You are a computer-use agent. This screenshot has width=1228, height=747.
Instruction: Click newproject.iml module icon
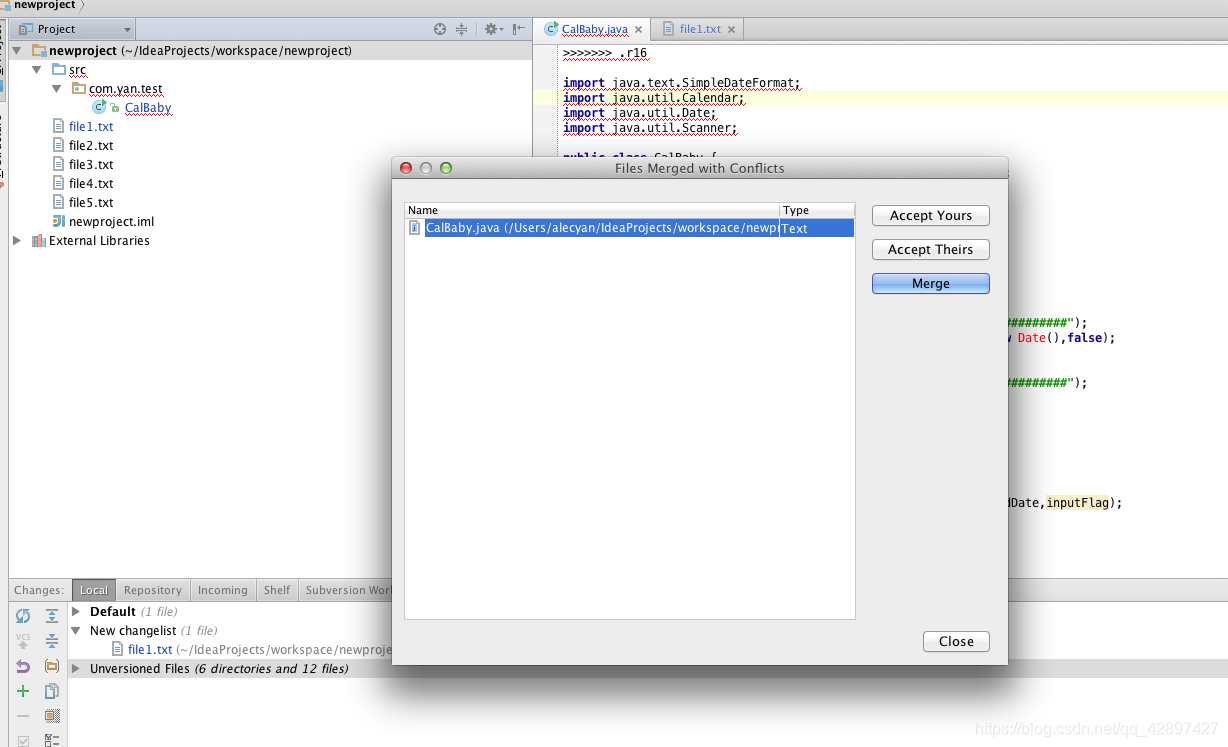tap(59, 222)
